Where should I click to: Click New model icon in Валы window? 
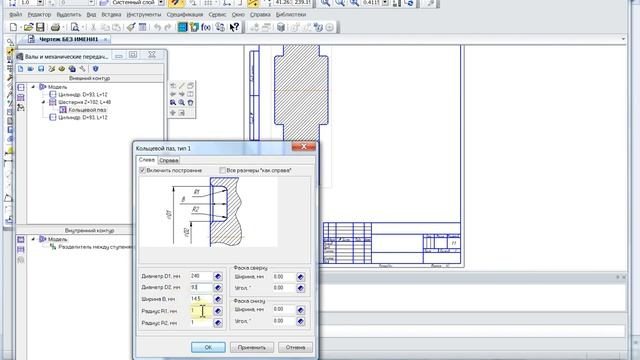20,69
